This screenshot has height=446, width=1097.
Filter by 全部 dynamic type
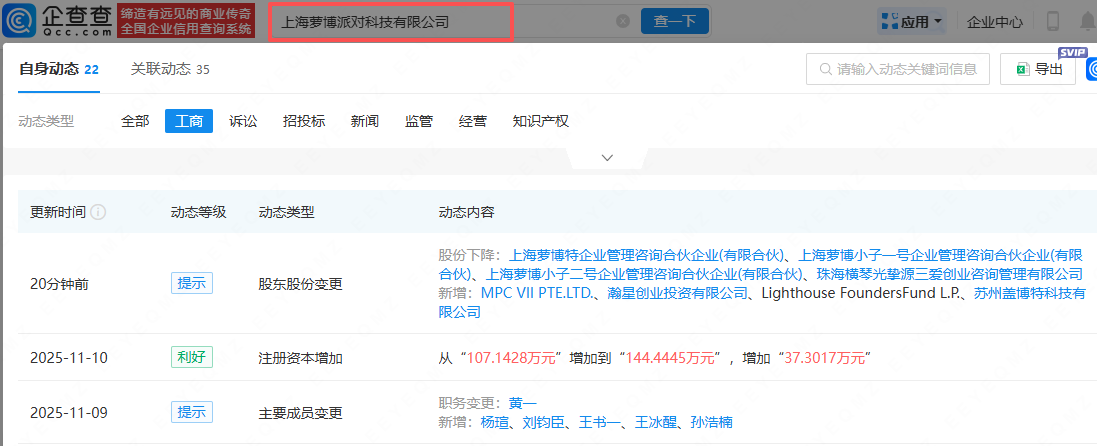point(135,121)
